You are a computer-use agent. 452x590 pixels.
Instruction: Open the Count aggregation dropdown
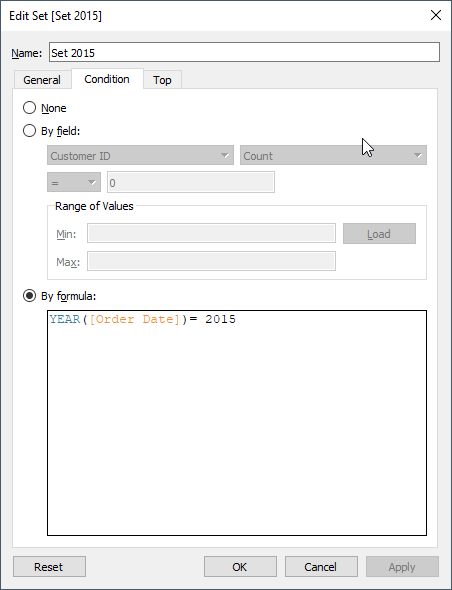[x=333, y=155]
